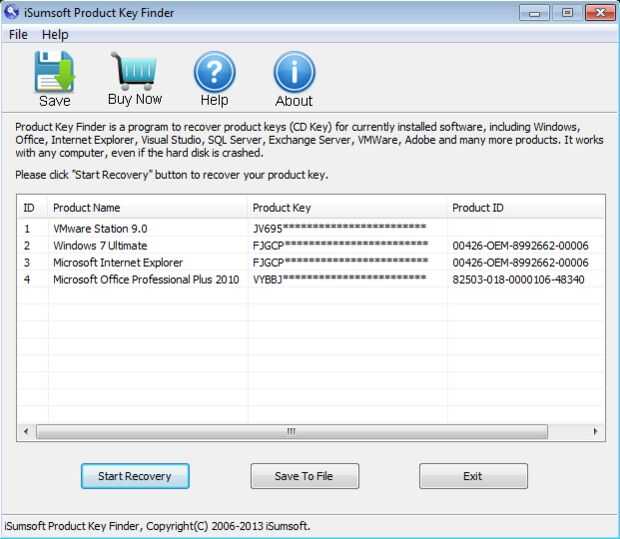Sort by the ID column header
620x539 pixels.
pos(32,208)
